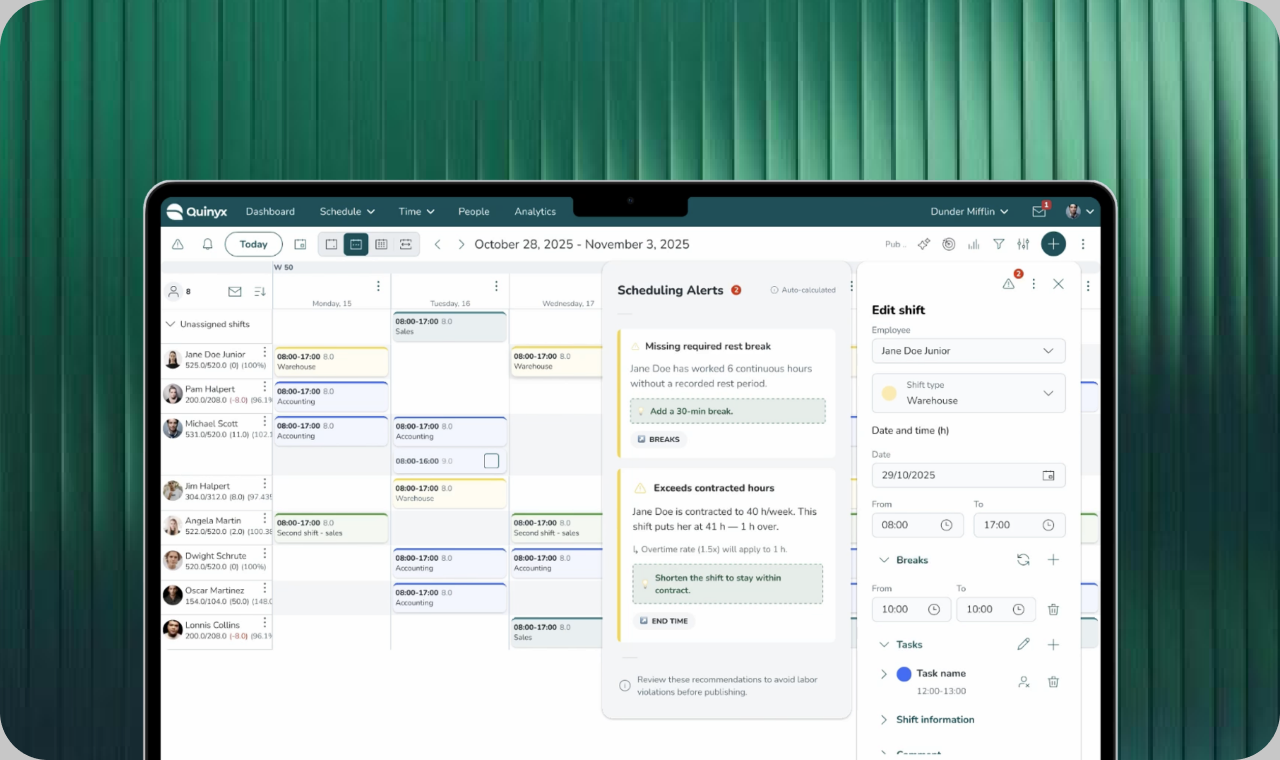The height and width of the screenshot is (760, 1280).
Task: Click the sort employees icon
Action: click(x=260, y=292)
